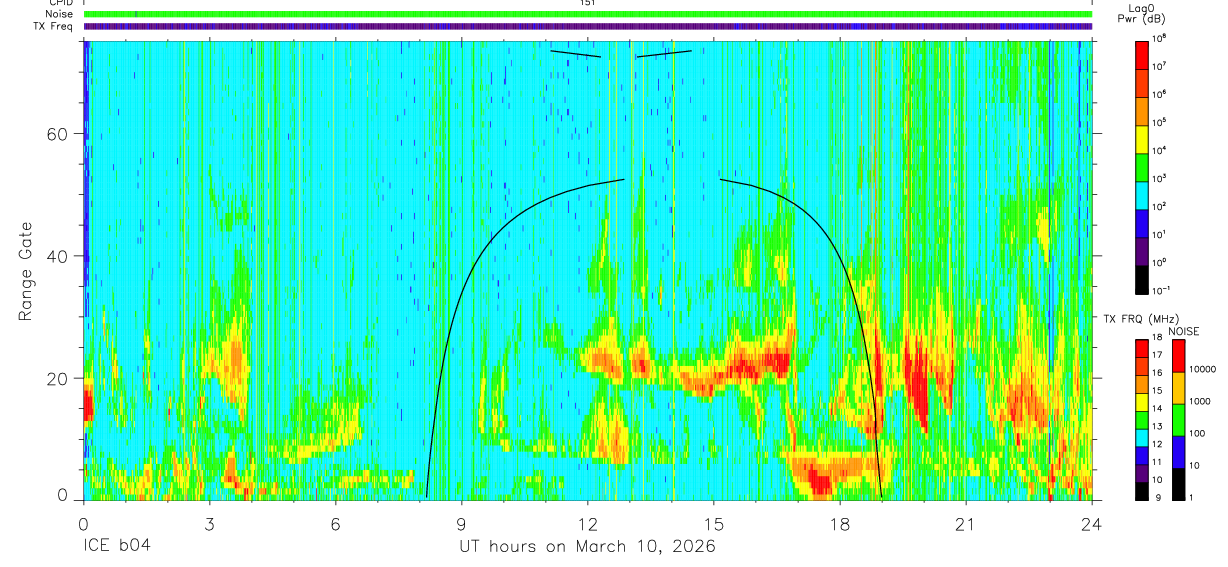Select the green segment of NOISE colorbar
This screenshot has height=567, width=1228.
(x=1177, y=419)
